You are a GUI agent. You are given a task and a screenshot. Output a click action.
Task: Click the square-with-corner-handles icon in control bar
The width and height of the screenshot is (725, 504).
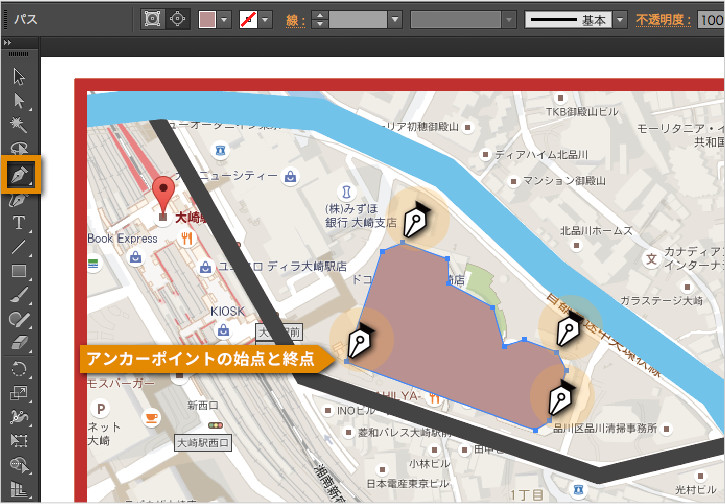pos(153,19)
